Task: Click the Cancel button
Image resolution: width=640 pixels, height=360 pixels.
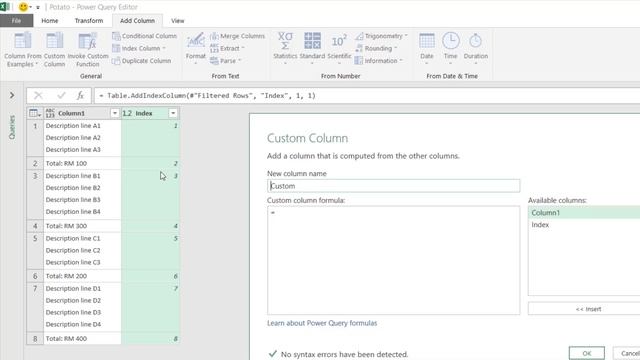Action: (x=628, y=353)
